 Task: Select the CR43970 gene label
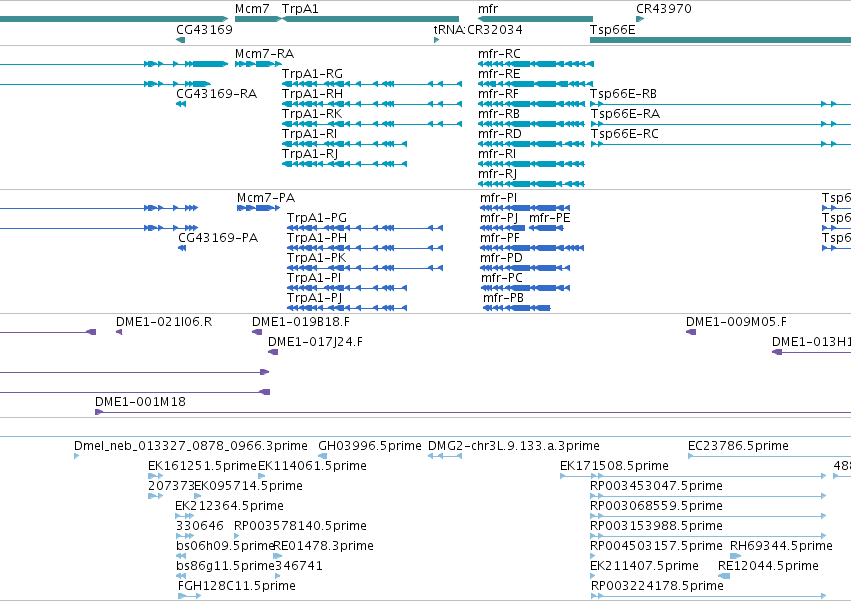(x=664, y=9)
